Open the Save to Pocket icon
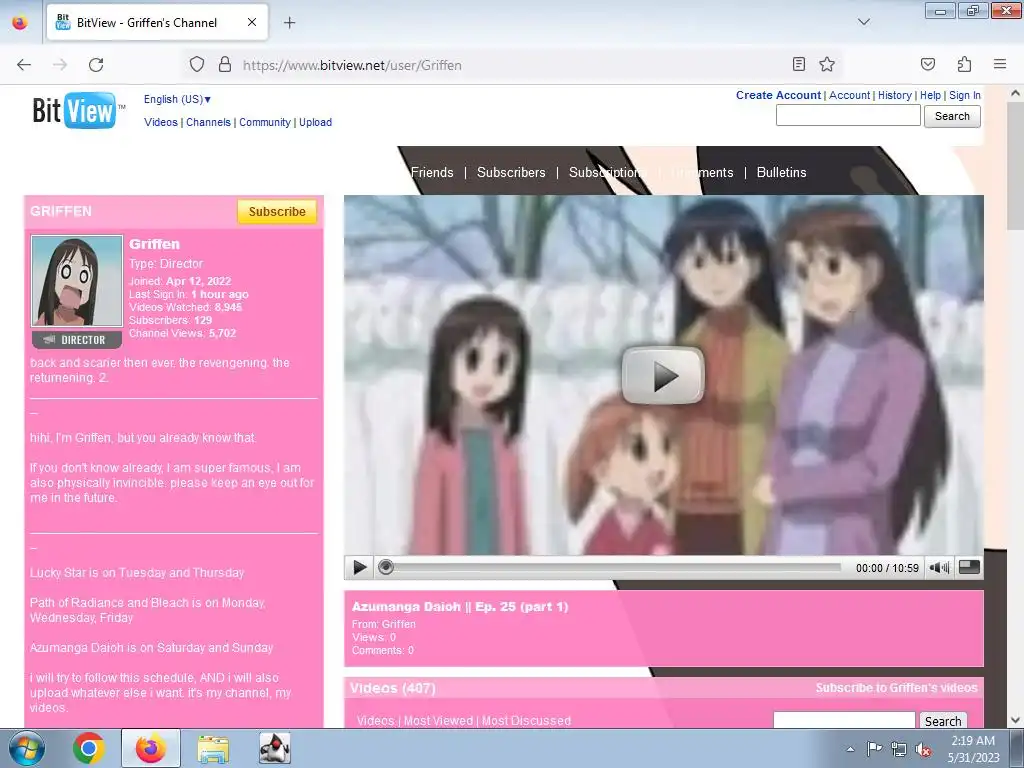1024x768 pixels. (927, 64)
